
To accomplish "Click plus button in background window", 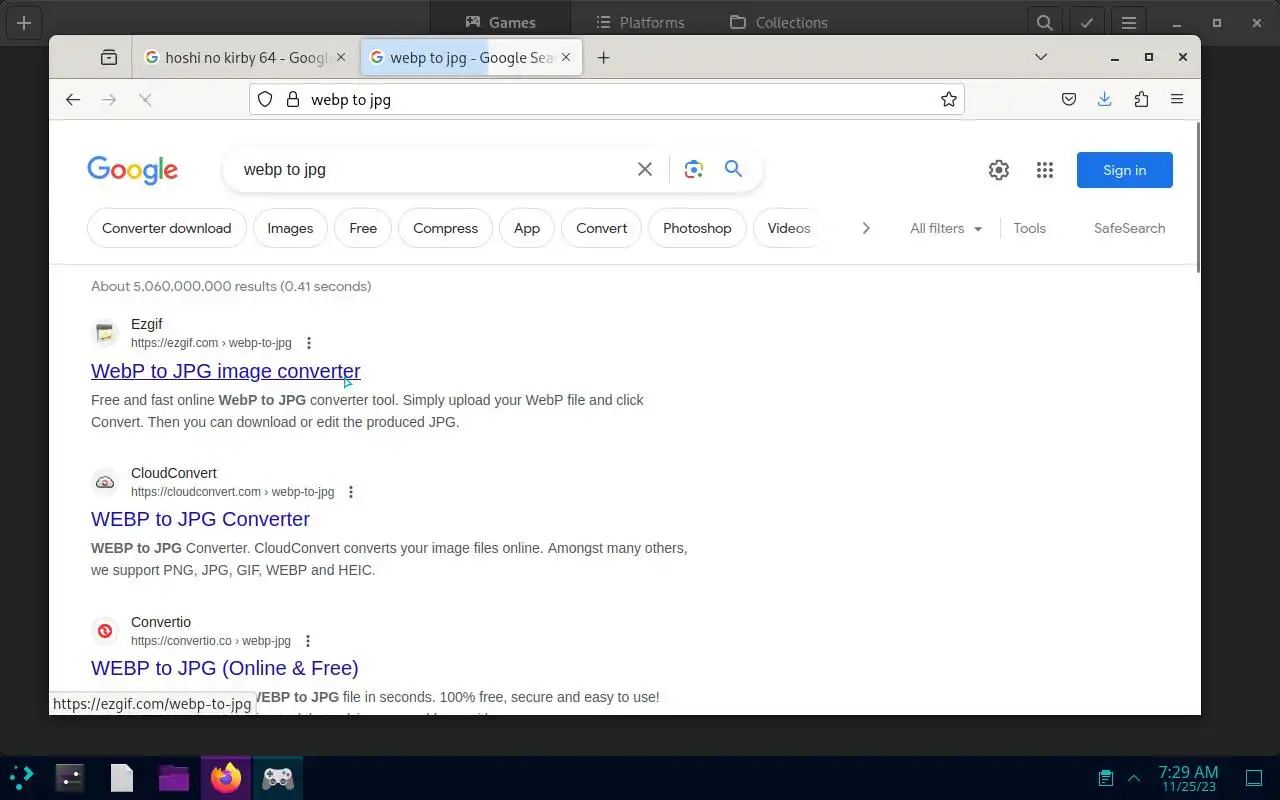I will [x=24, y=22].
